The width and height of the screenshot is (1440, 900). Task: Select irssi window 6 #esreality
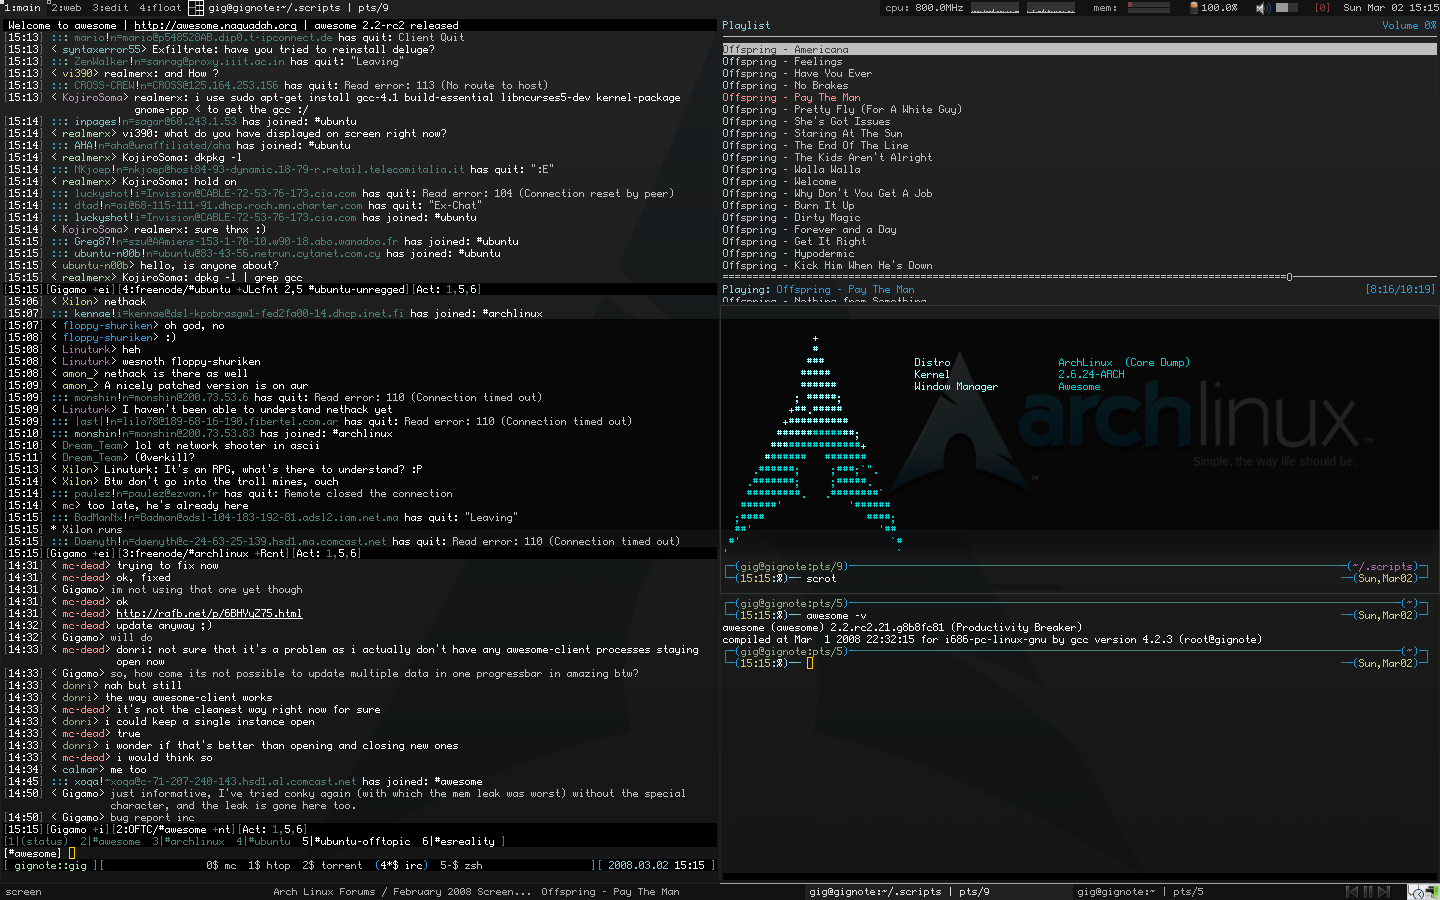pyautogui.click(x=458, y=841)
